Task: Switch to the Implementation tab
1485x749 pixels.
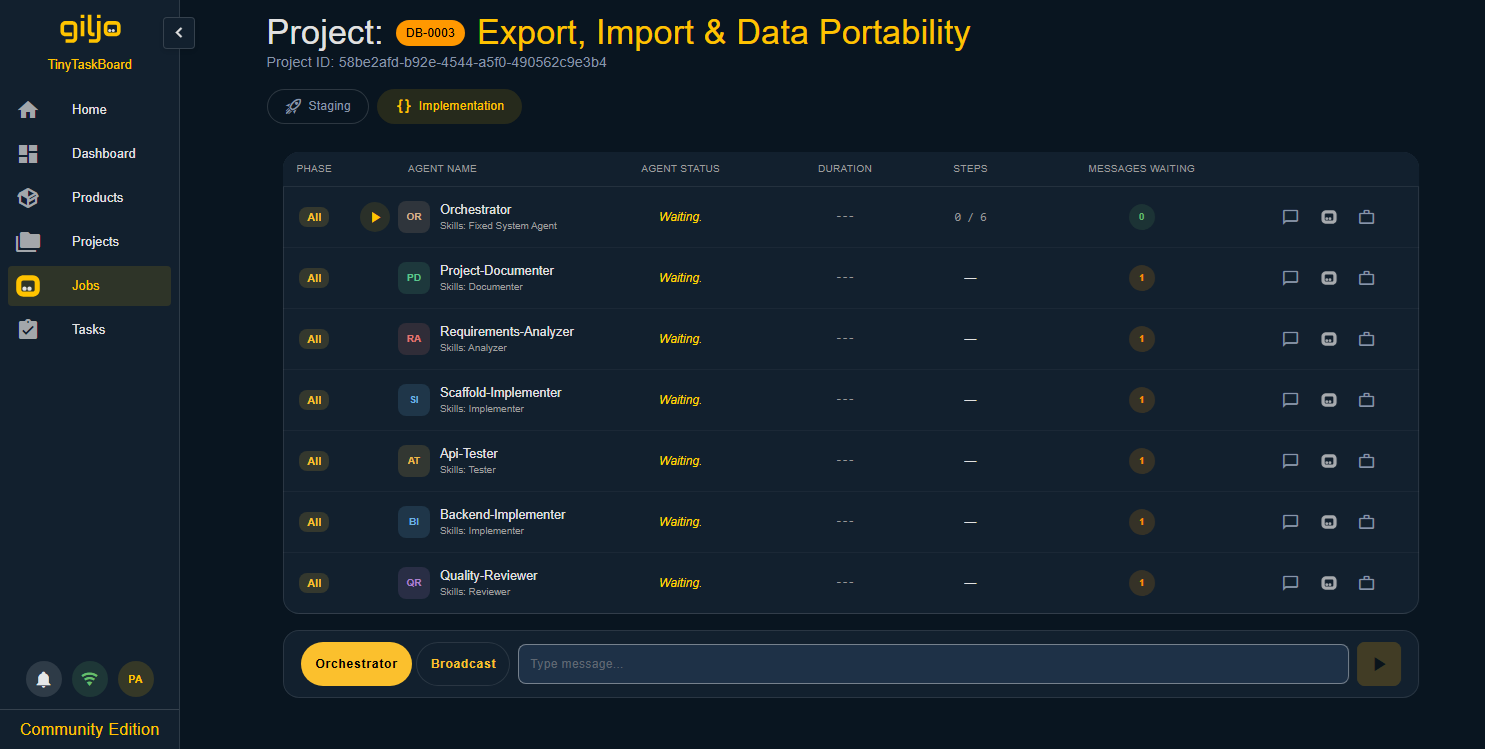Action: [449, 106]
